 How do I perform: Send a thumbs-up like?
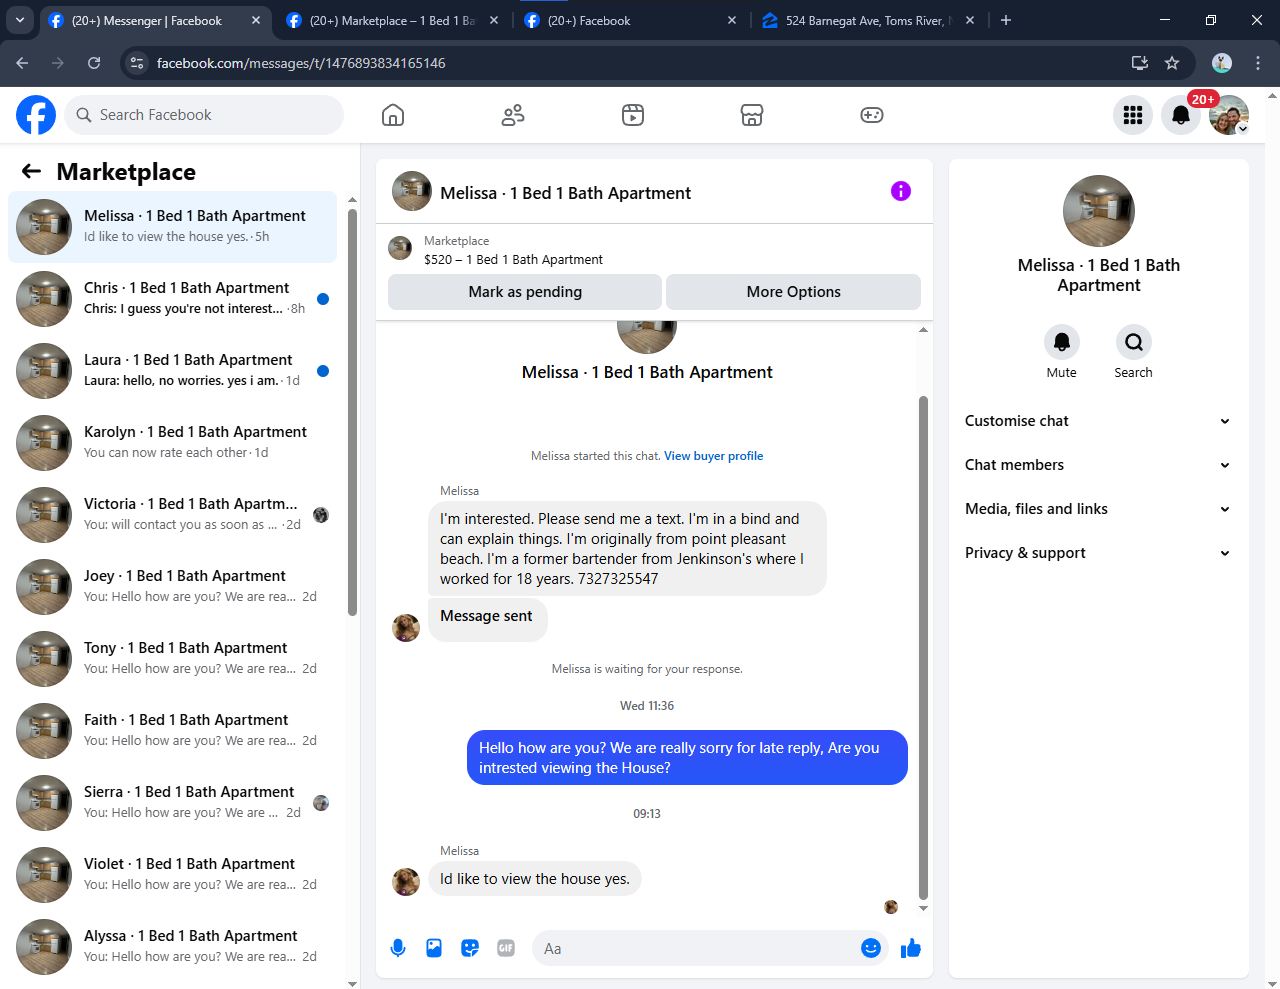911,948
